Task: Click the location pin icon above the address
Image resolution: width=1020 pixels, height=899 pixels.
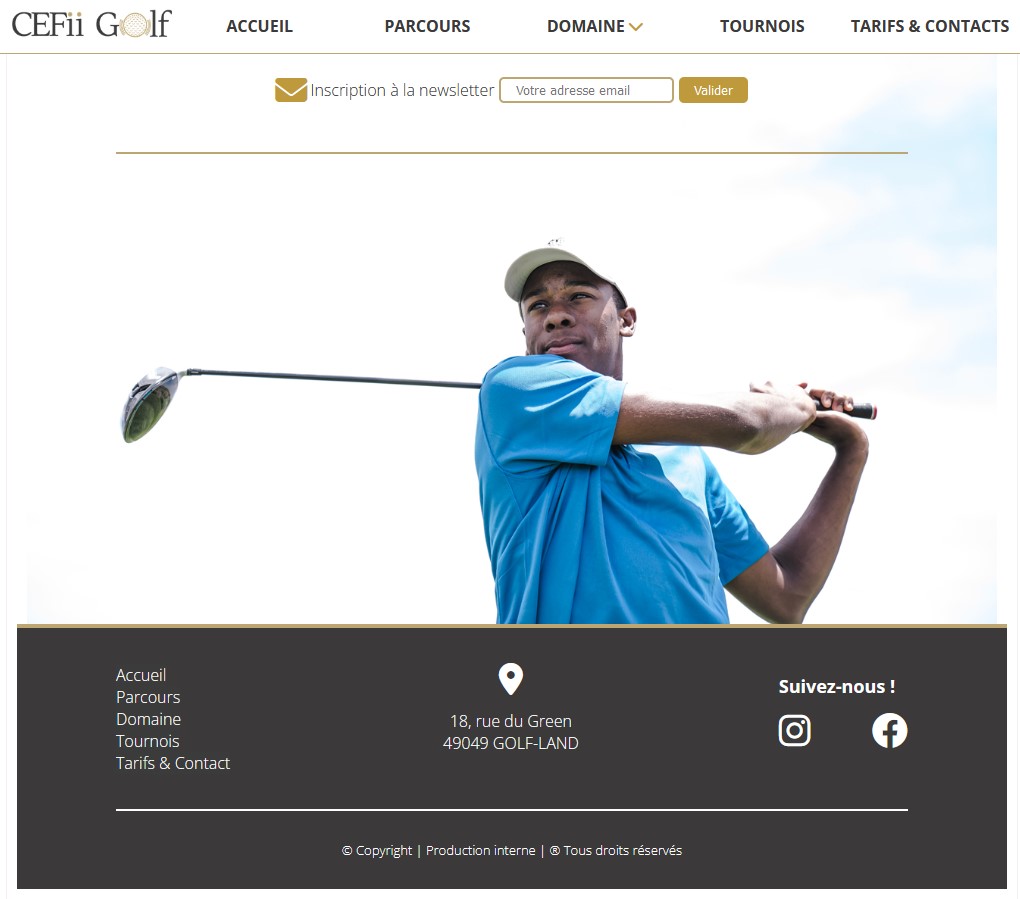Action: point(511,679)
